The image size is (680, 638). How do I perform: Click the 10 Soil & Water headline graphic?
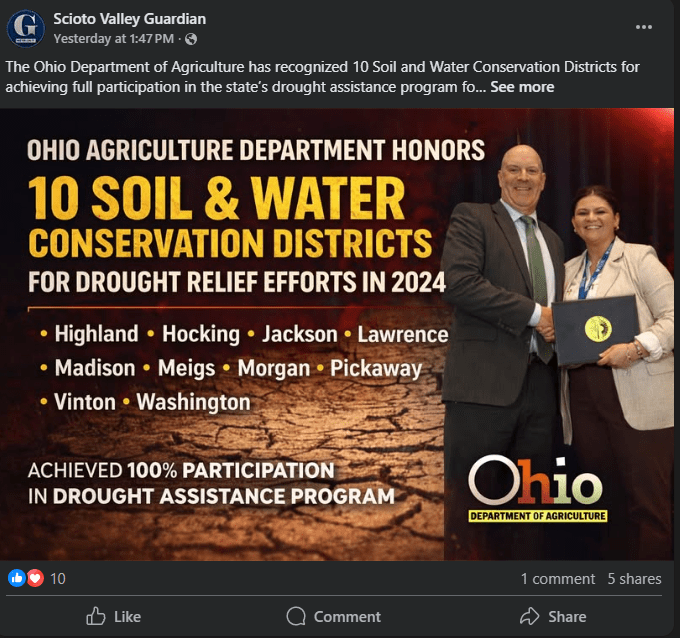pyautogui.click(x=220, y=200)
